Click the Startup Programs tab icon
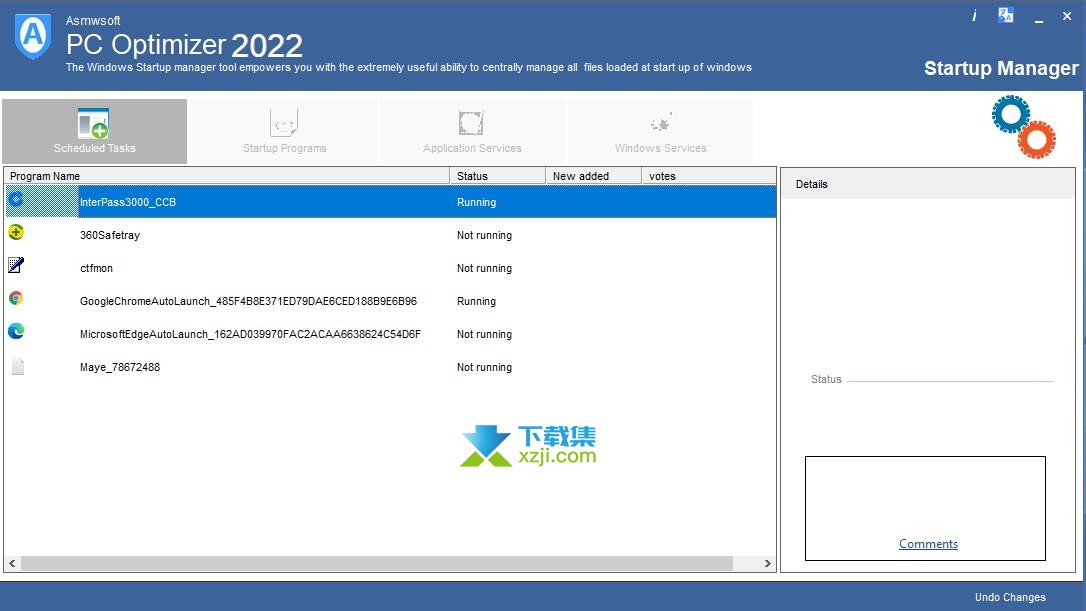Screen dimensions: 1086x611 pos(284,123)
